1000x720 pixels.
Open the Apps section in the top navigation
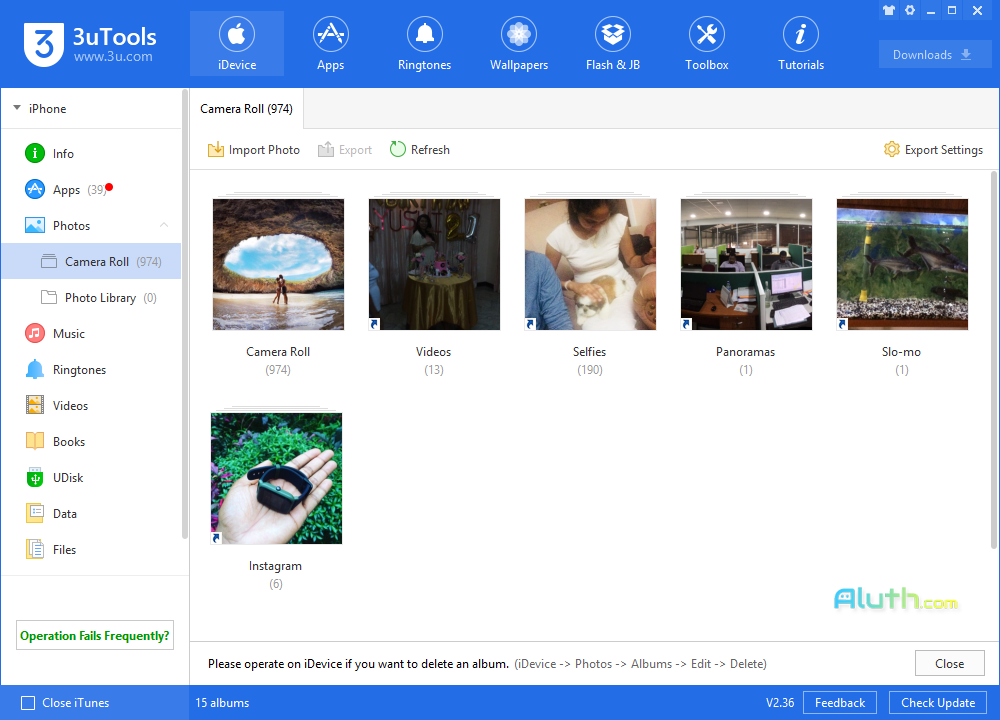click(330, 42)
